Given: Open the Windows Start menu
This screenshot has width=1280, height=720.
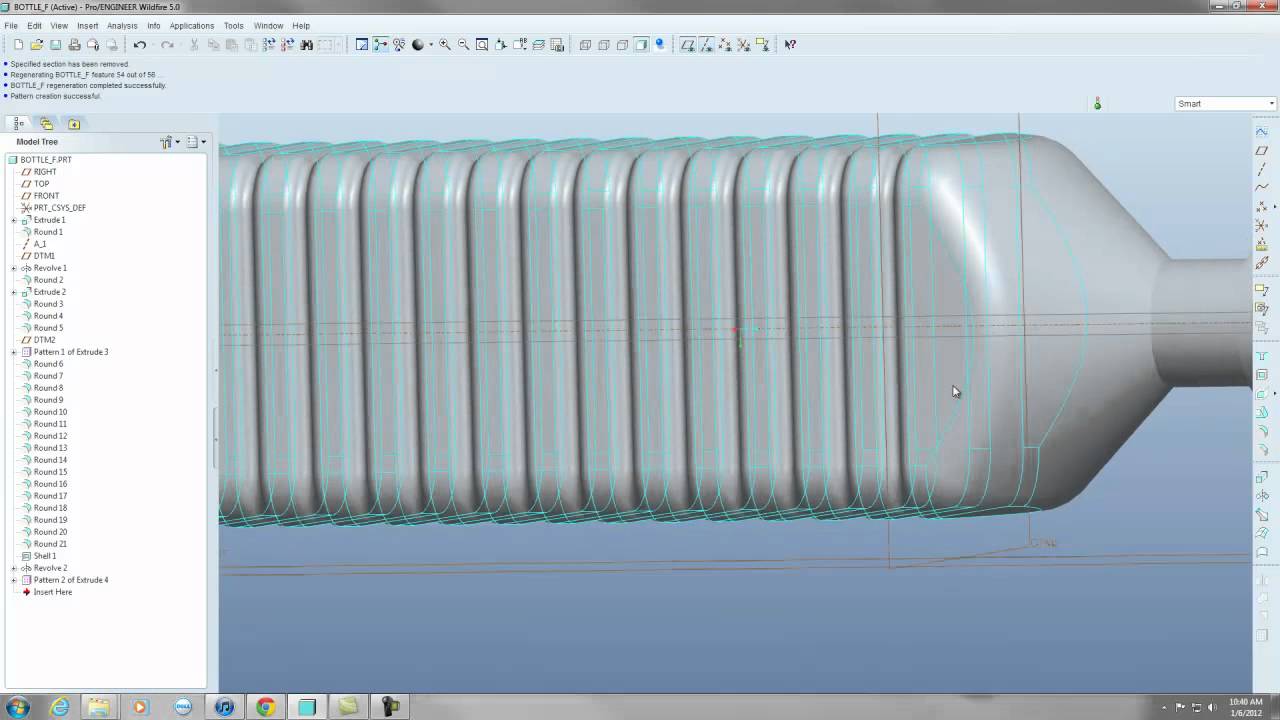Looking at the screenshot, I should pyautogui.click(x=17, y=707).
